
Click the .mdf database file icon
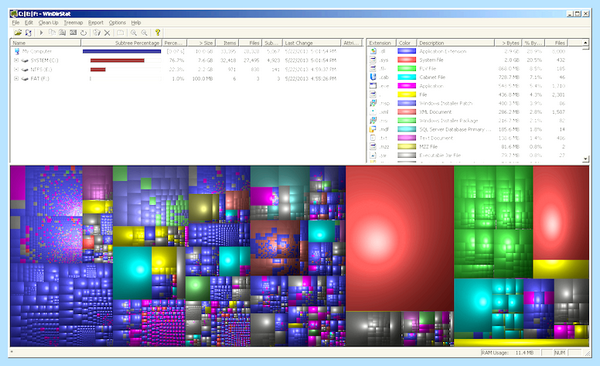(x=373, y=129)
